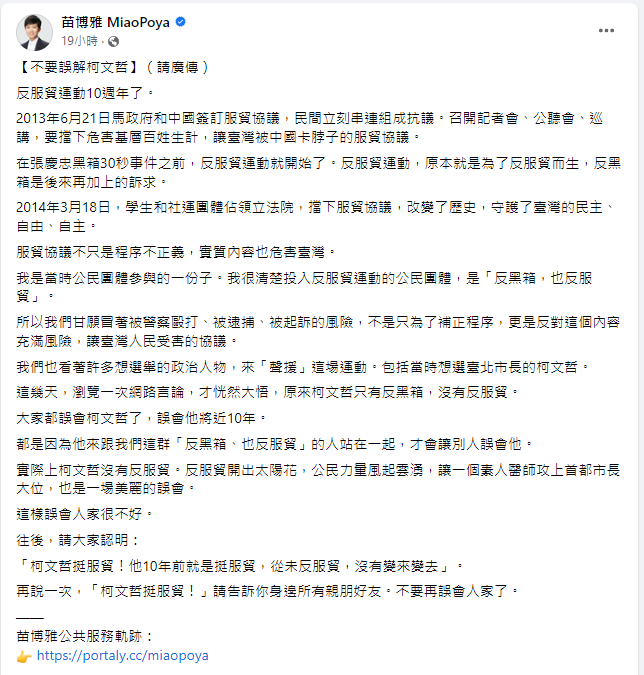This screenshot has height=675, width=644.
Task: Open the 苗博雅 MiaoPoya profile name link
Action: tap(115, 22)
